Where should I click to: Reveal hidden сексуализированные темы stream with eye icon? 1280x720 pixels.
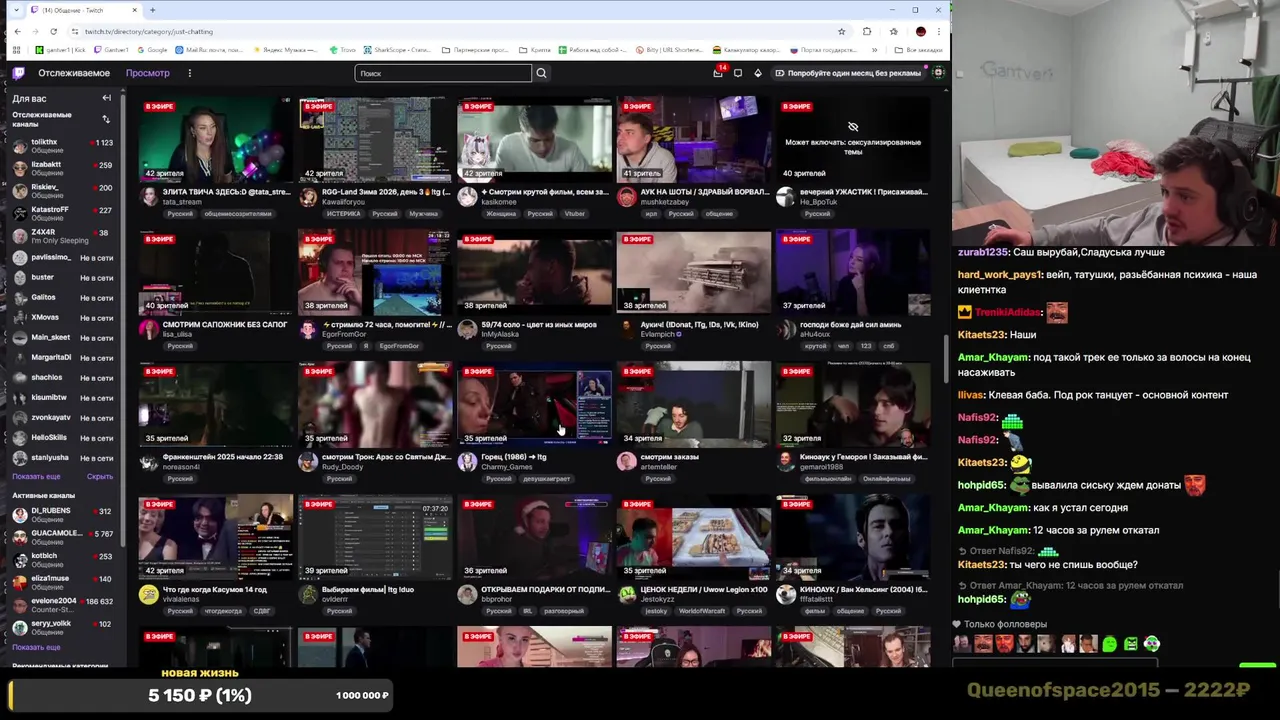[853, 127]
